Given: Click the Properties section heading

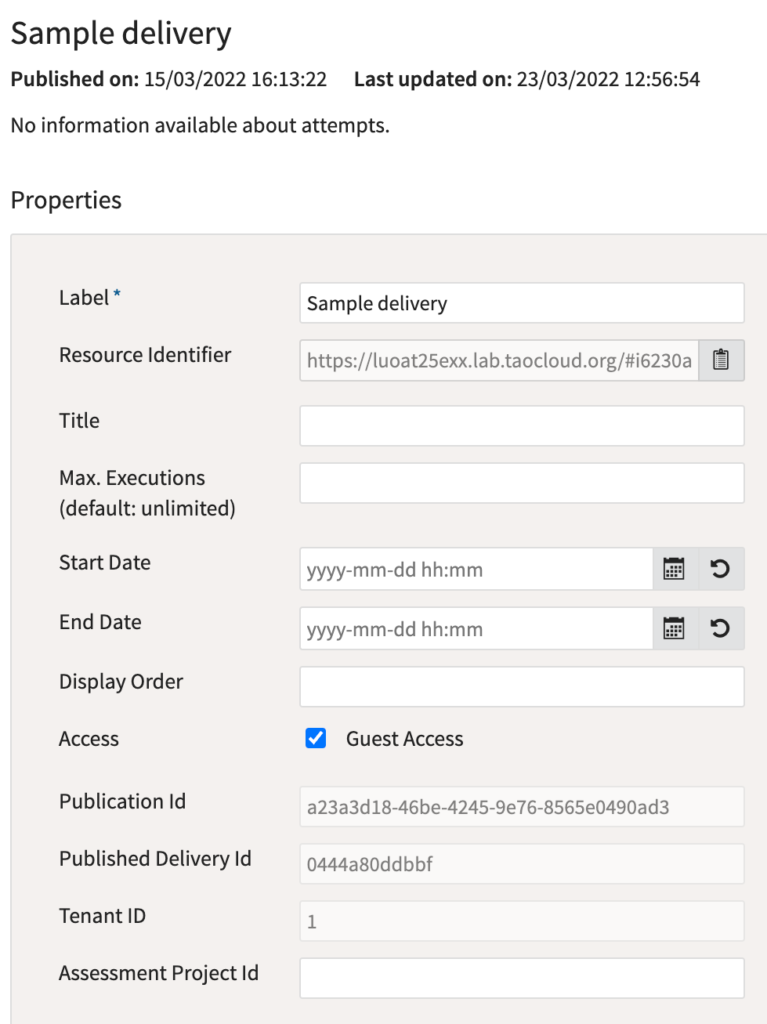Looking at the screenshot, I should pos(65,200).
